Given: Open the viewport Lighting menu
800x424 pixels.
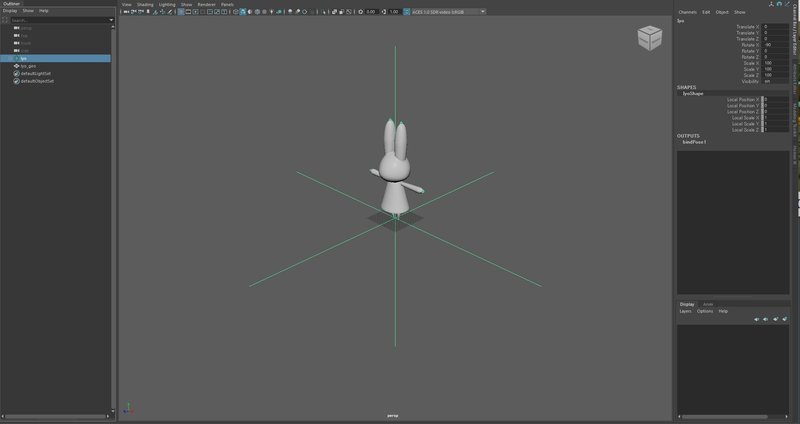Looking at the screenshot, I should 167,4.
